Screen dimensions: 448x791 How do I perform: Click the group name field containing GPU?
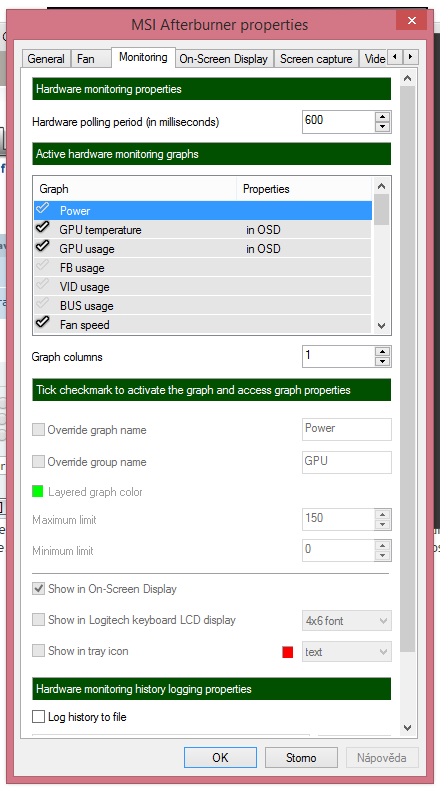coord(347,462)
